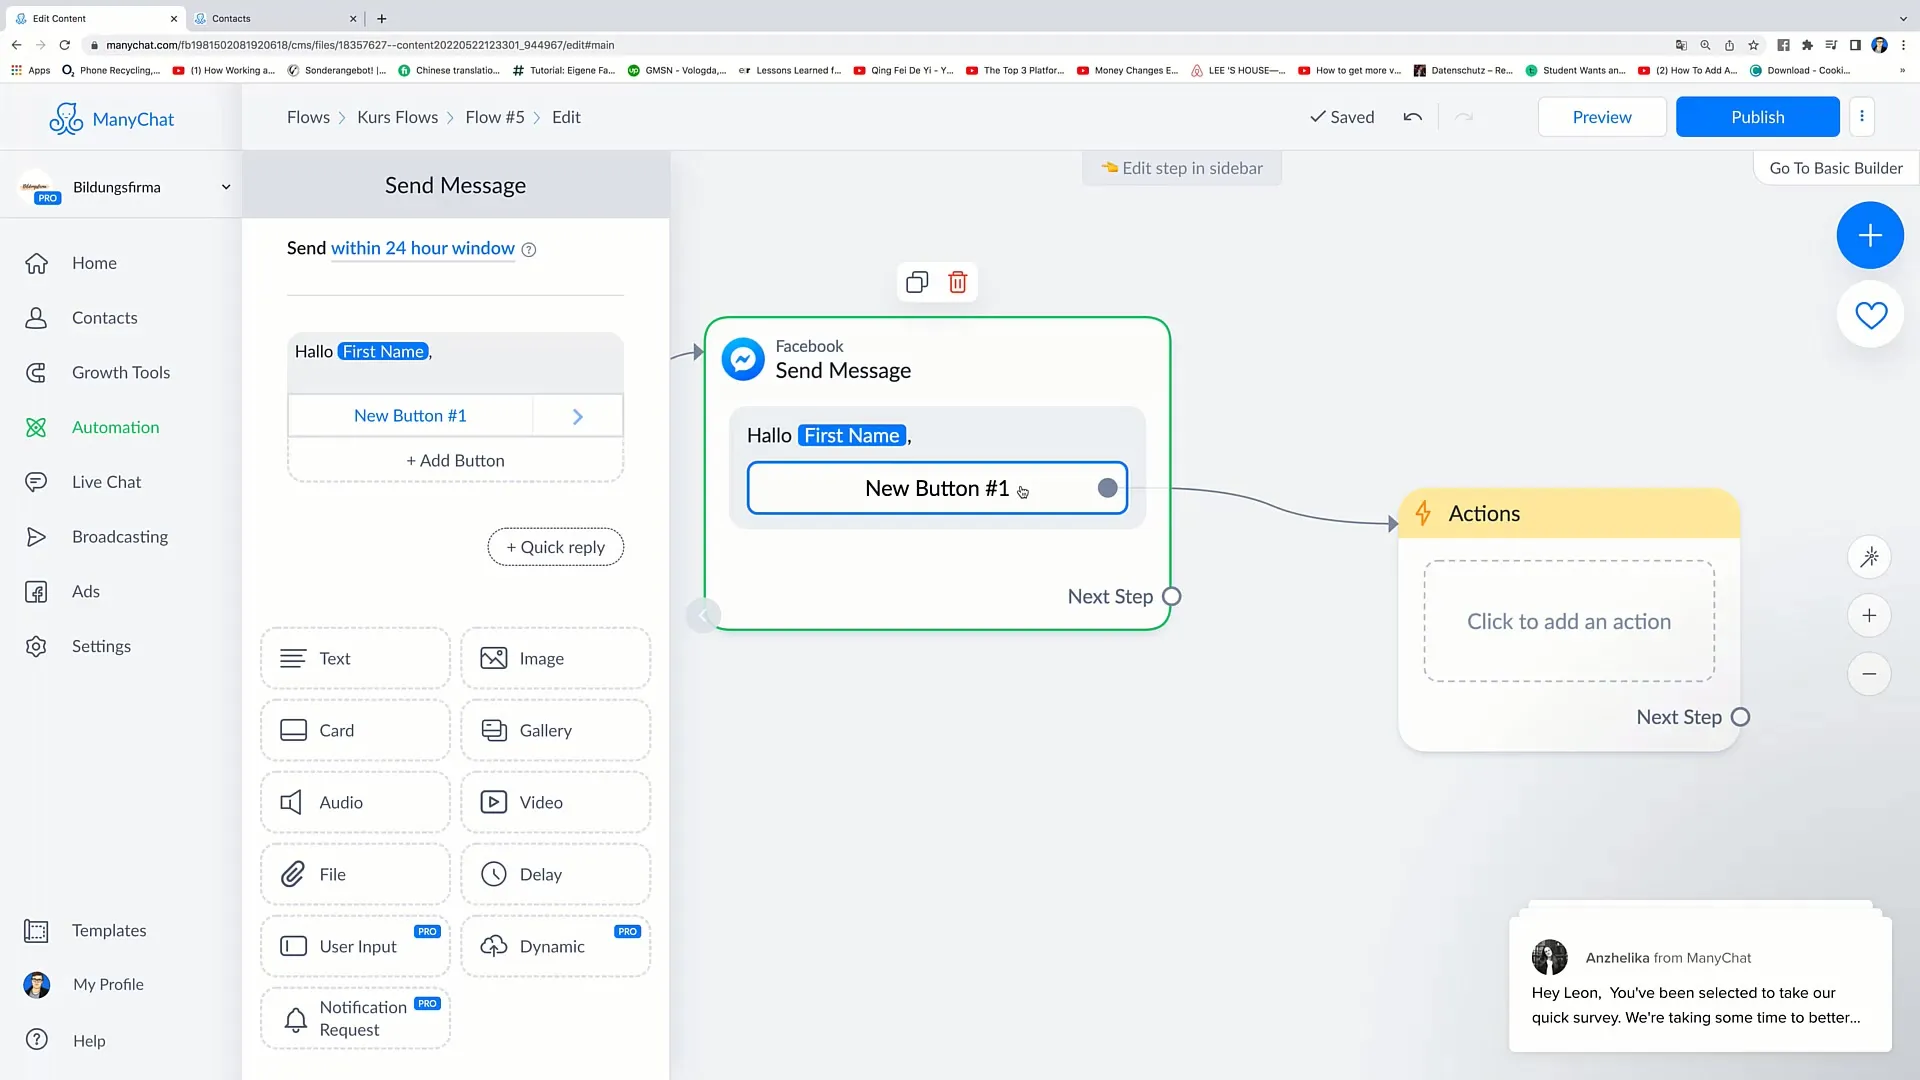Select the Growth Tools sidebar icon

[x=36, y=372]
